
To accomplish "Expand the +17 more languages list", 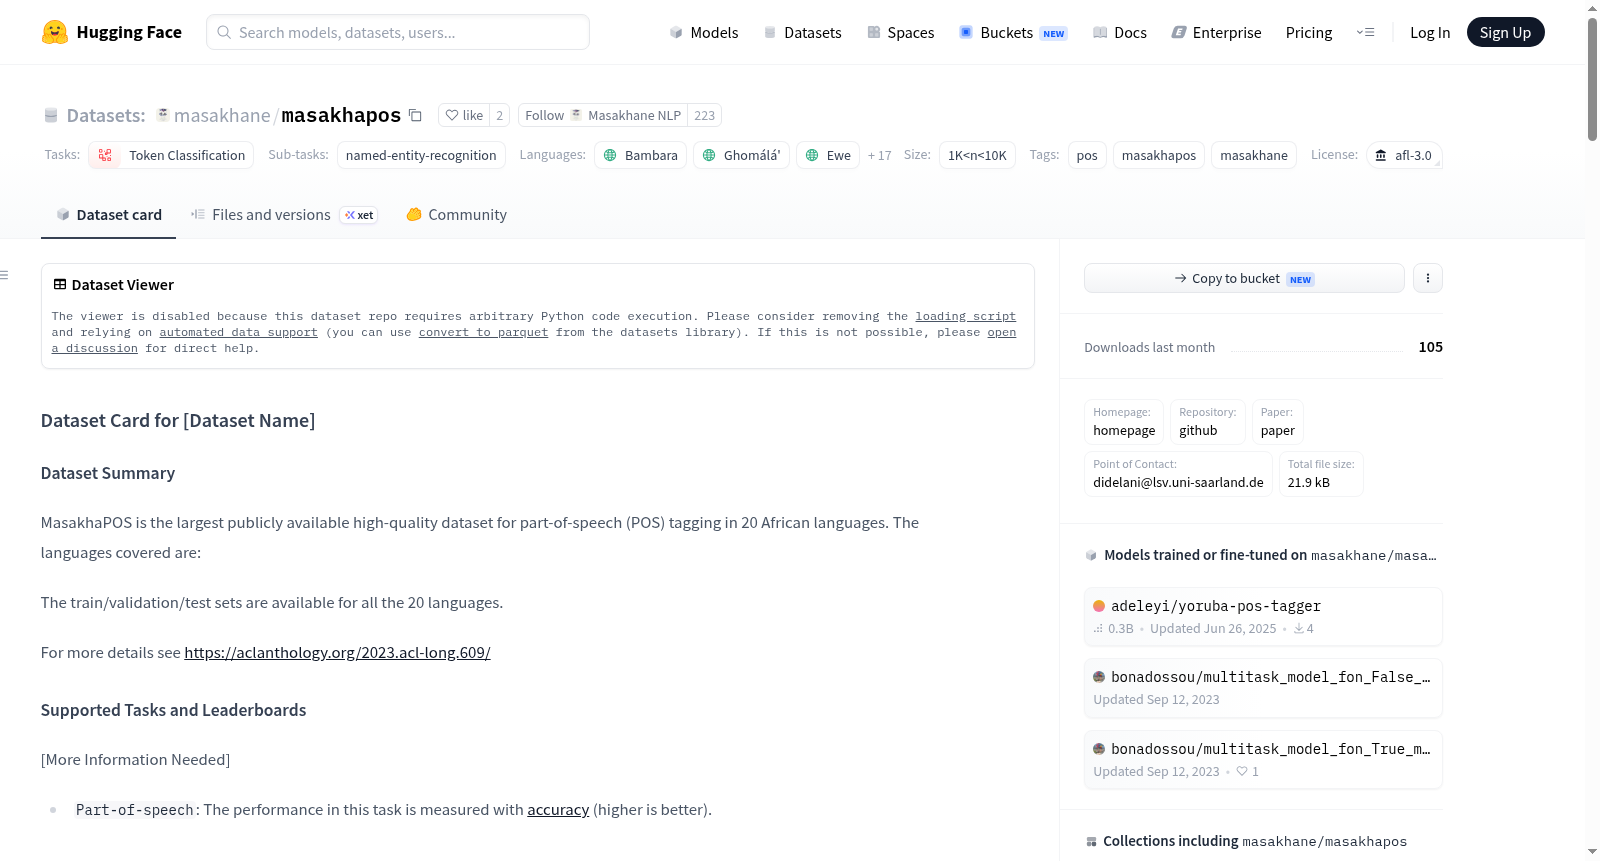I will (879, 155).
